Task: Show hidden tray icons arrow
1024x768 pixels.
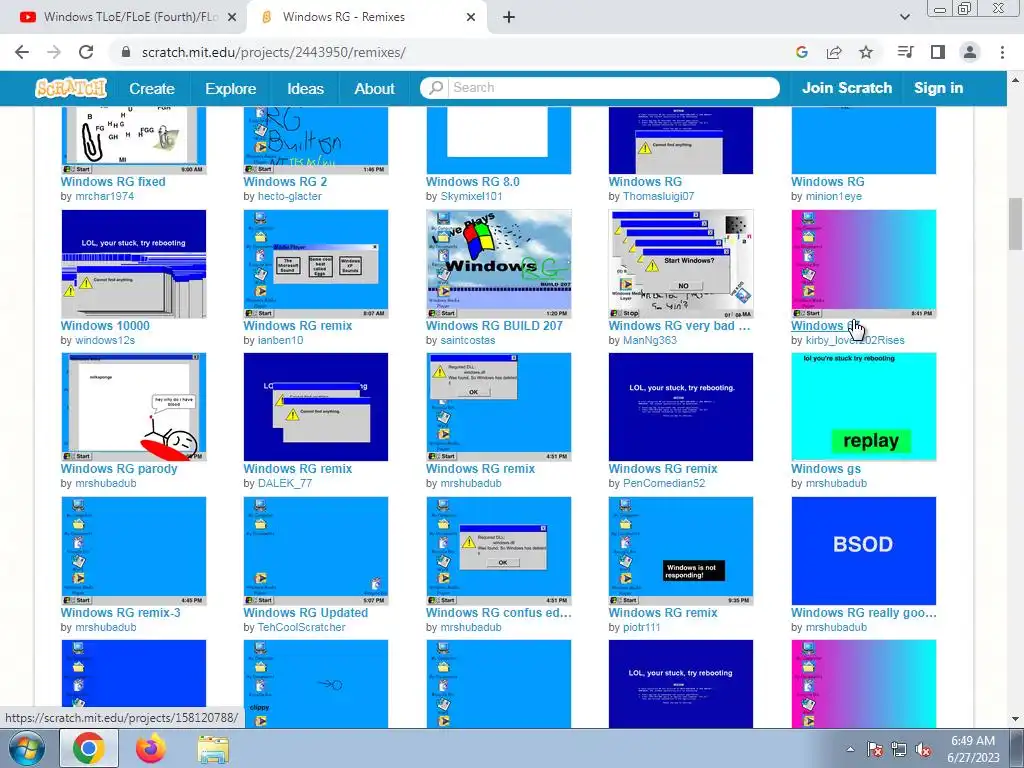Action: [x=850, y=749]
